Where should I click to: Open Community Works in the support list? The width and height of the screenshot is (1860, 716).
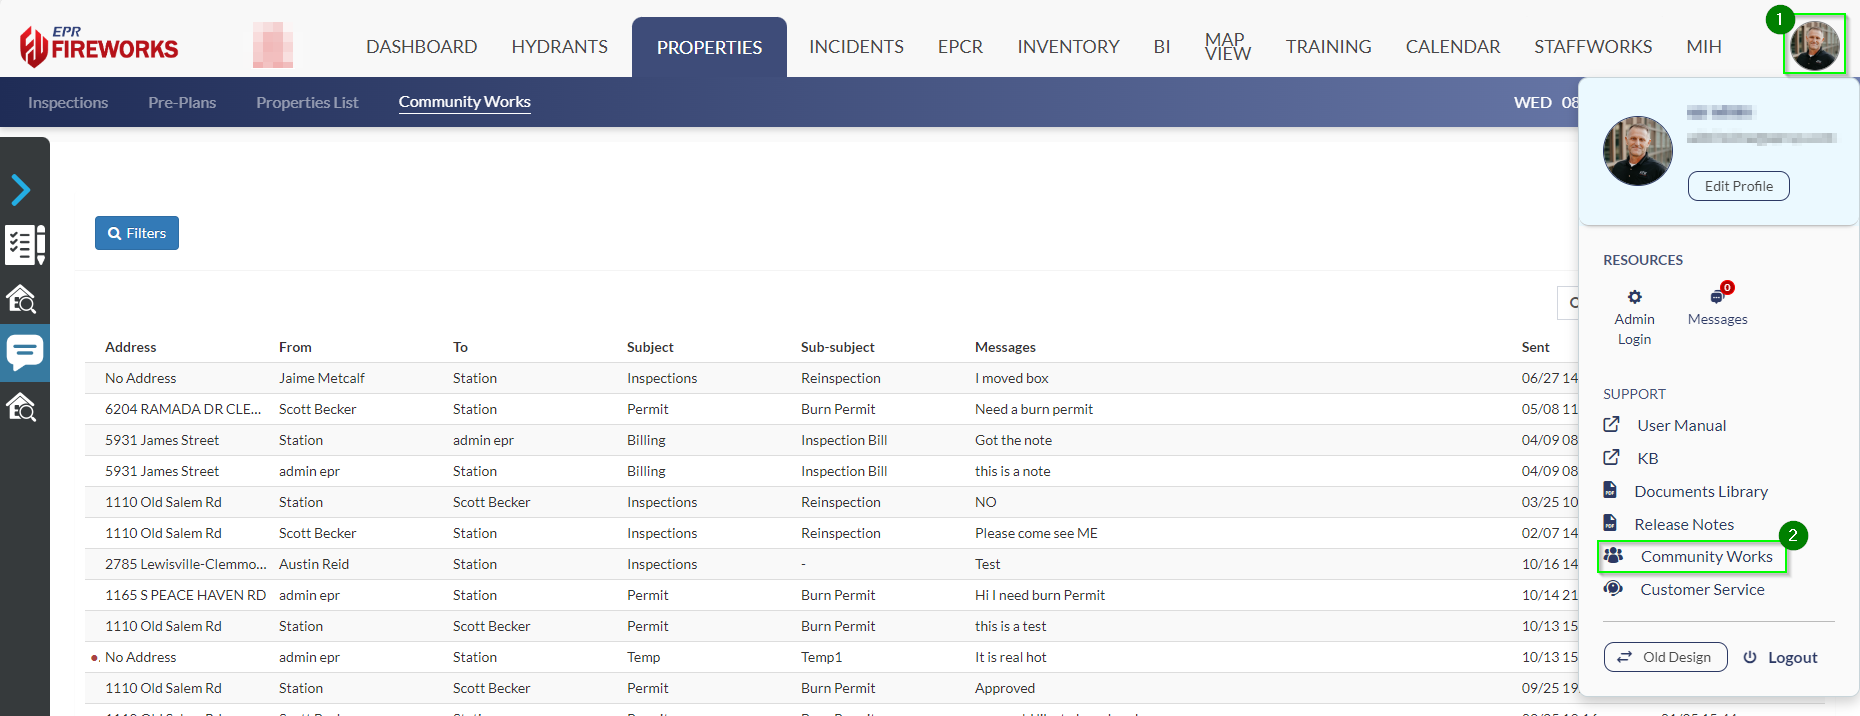click(x=1706, y=557)
